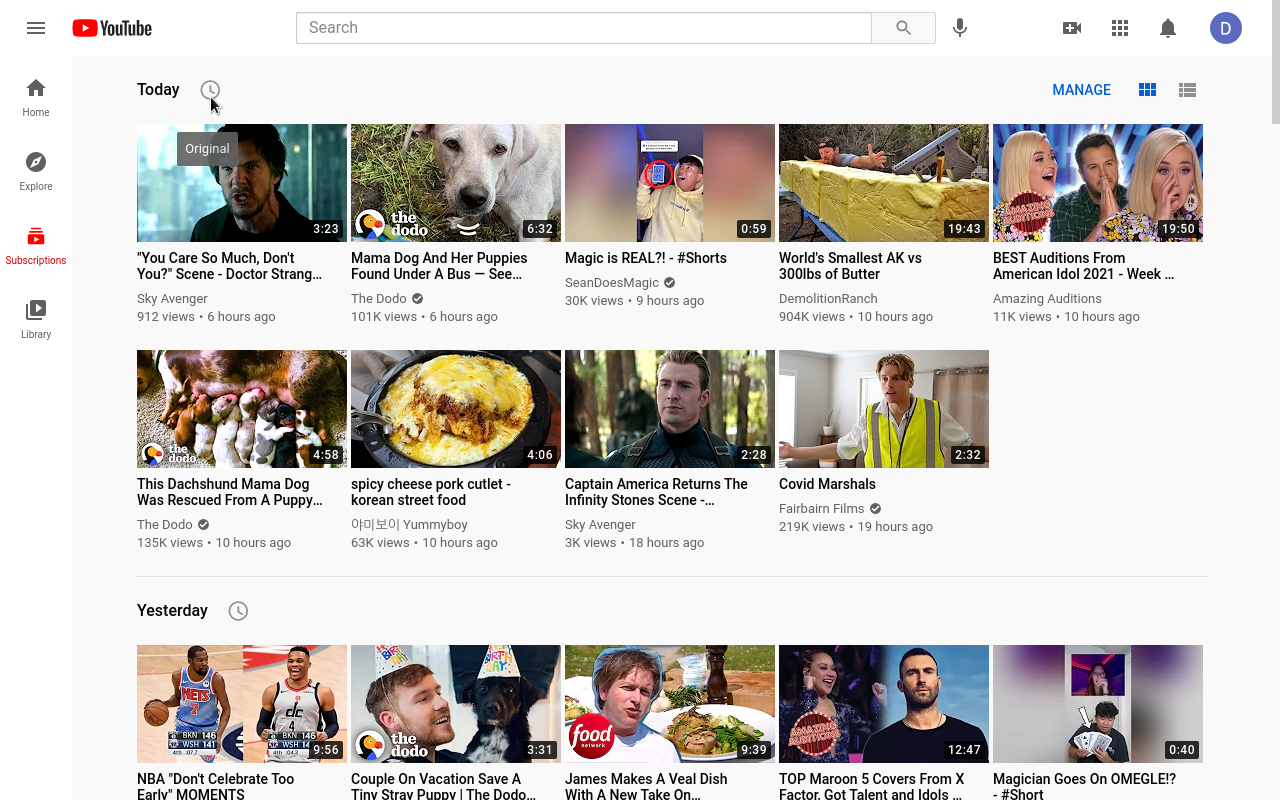Open DemolitionRanch channel link

tap(828, 299)
